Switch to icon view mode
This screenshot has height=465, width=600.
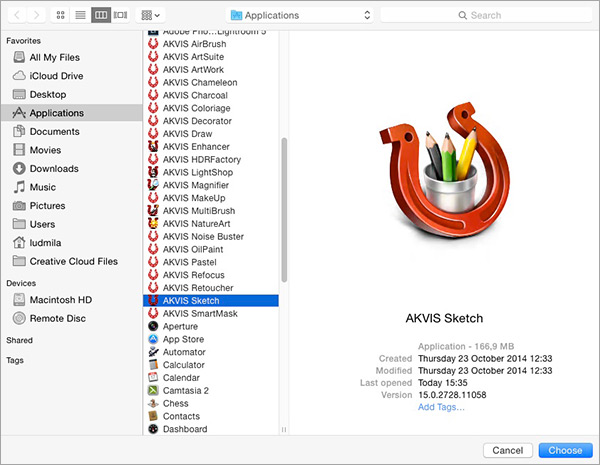click(x=60, y=15)
